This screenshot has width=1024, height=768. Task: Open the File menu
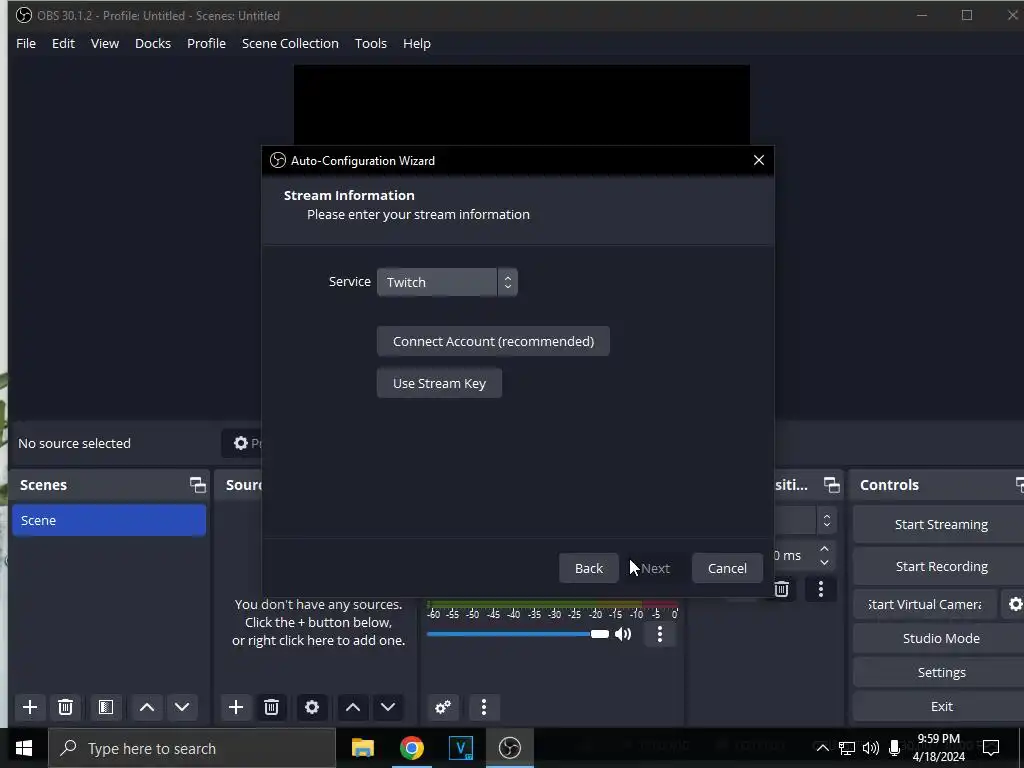[x=26, y=43]
